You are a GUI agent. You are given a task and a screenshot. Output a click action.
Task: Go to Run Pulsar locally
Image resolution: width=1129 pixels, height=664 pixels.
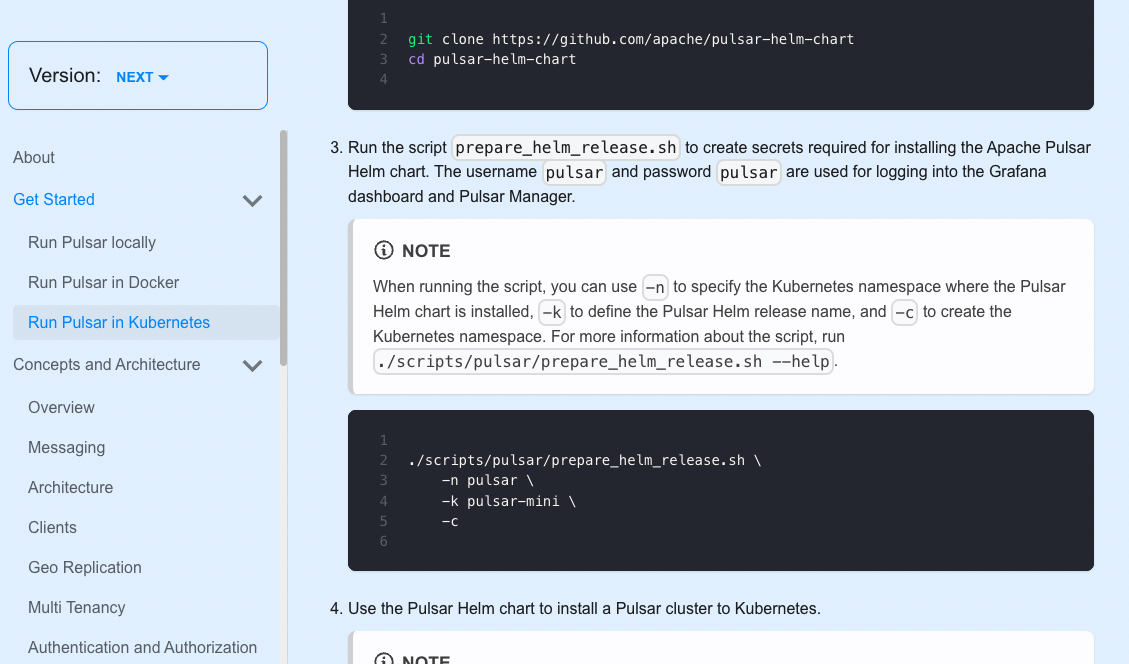[92, 243]
